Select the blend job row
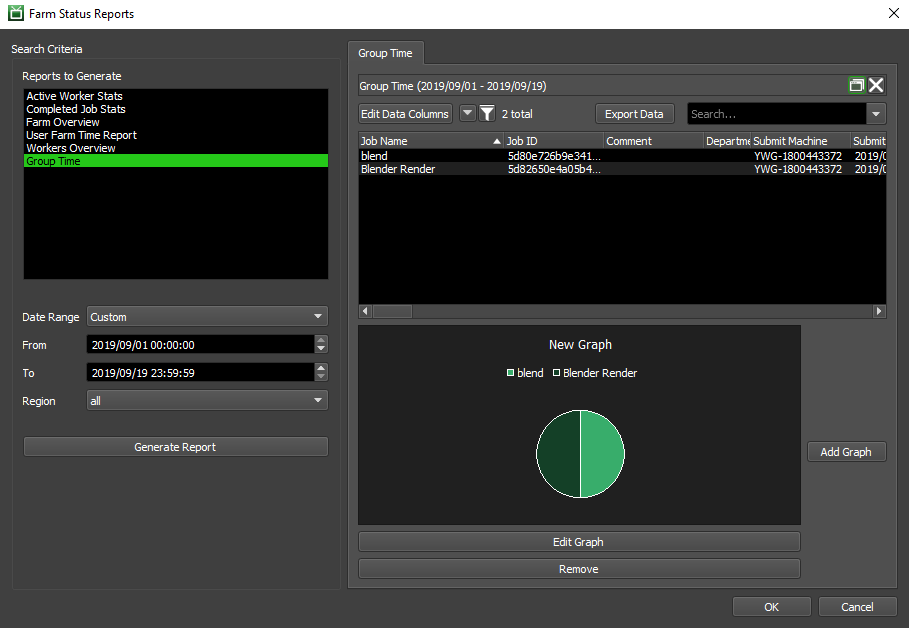 (x=622, y=155)
